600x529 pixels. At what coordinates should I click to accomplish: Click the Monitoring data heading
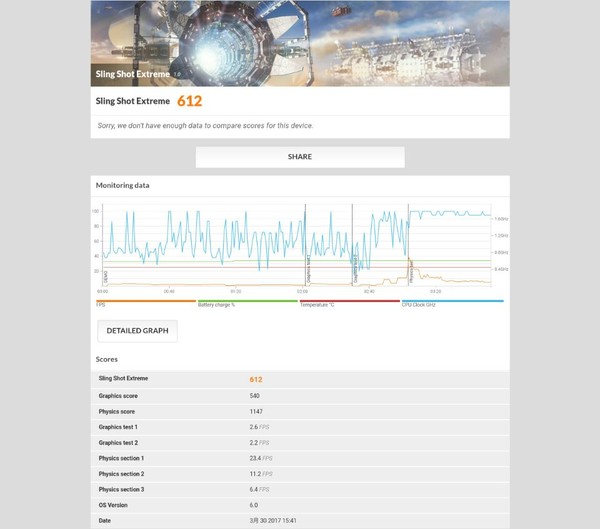[122, 185]
